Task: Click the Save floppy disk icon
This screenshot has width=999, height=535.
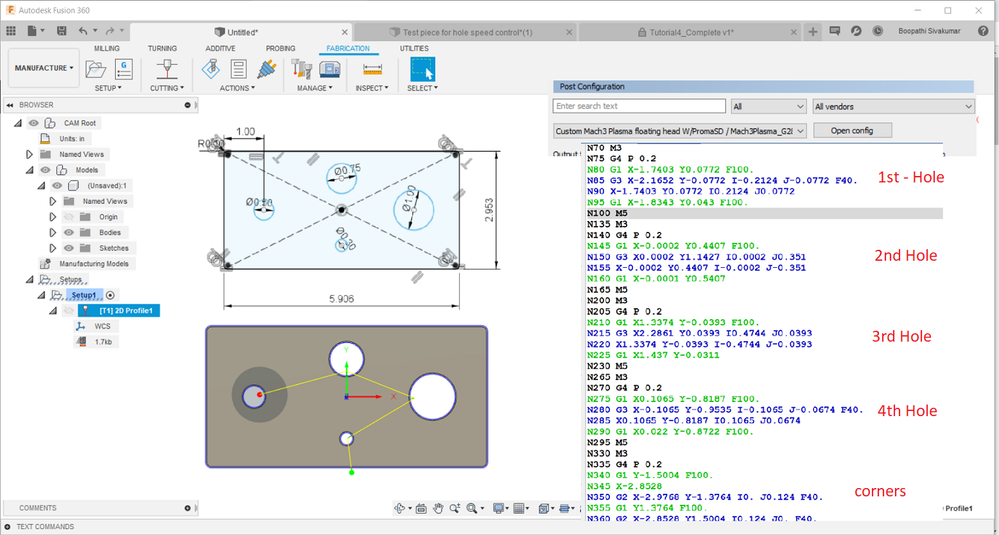Action: click(62, 31)
